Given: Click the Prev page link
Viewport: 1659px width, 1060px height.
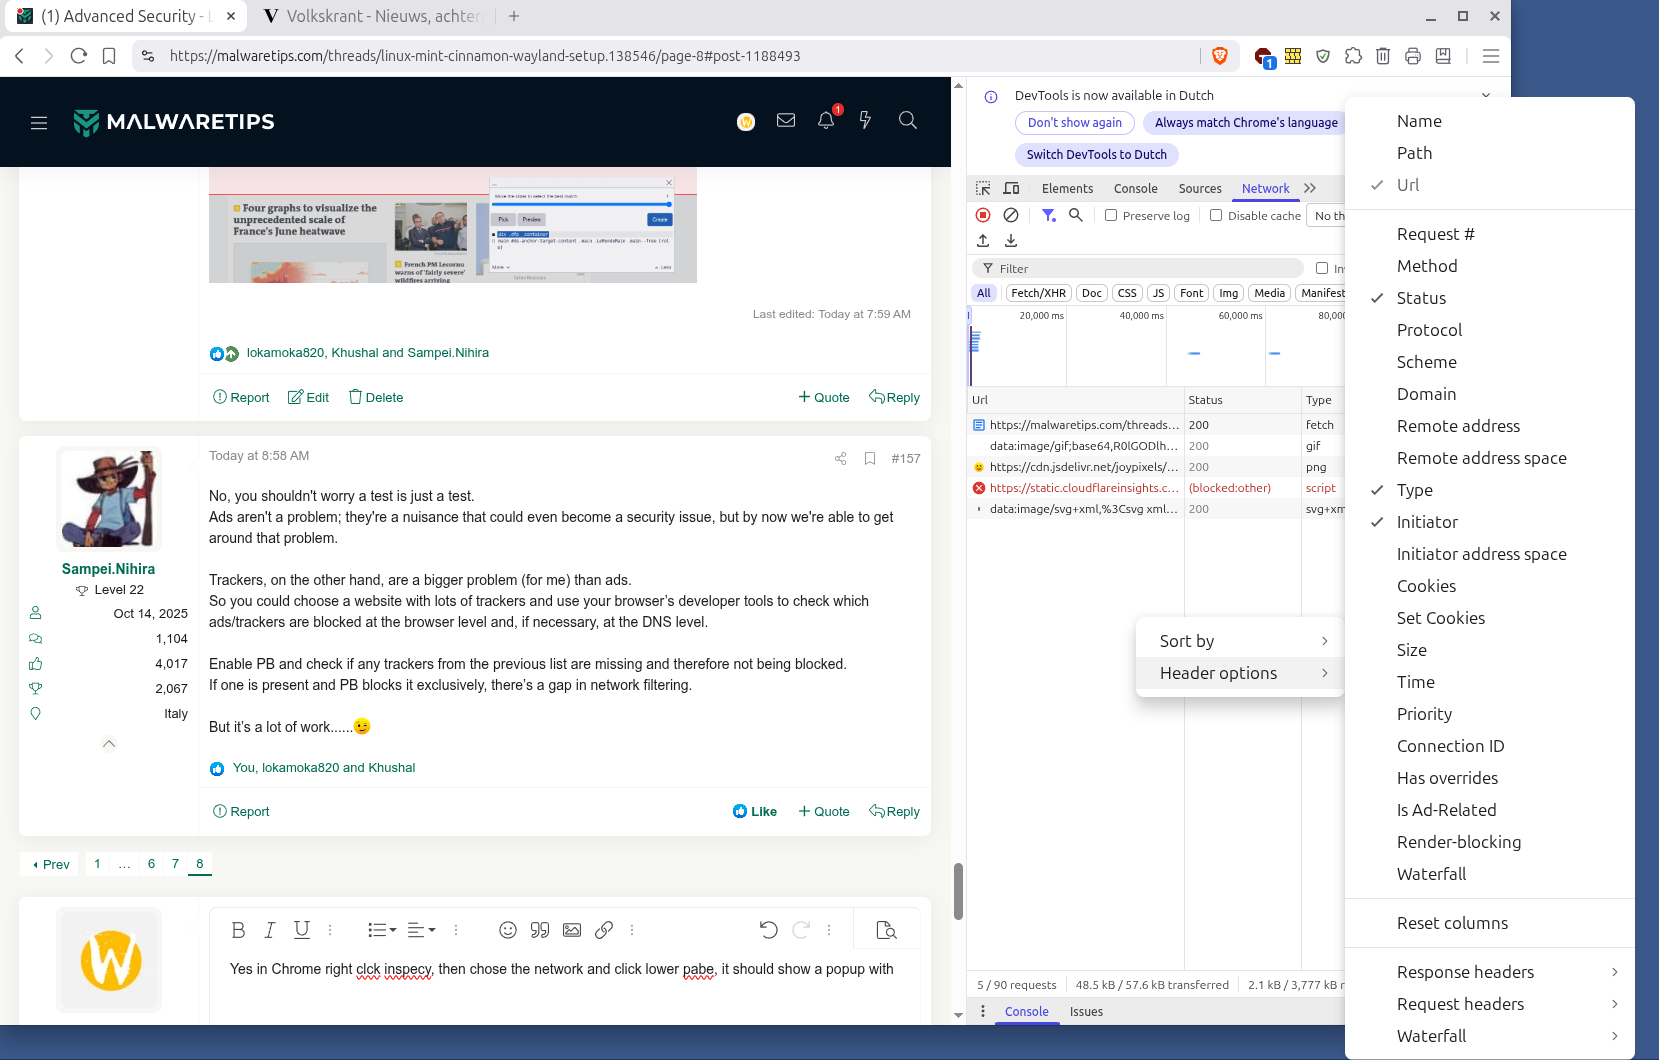Looking at the screenshot, I should [x=51, y=864].
